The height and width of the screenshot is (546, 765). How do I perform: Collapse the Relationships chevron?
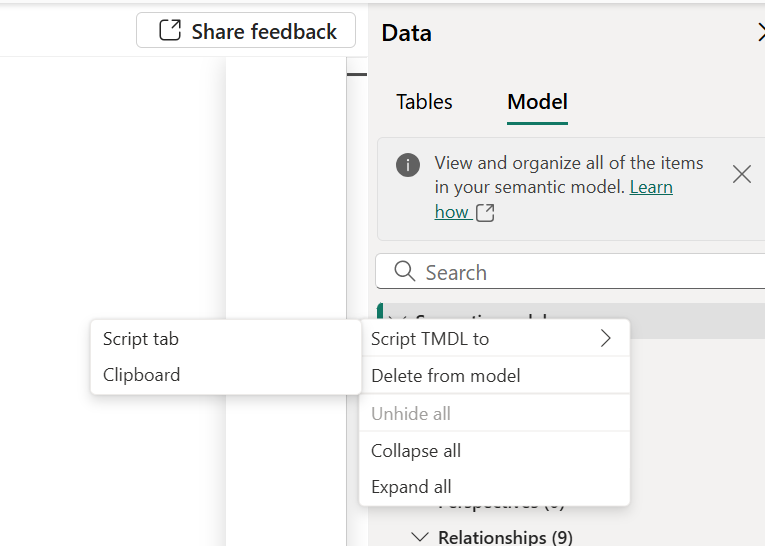coord(421,538)
